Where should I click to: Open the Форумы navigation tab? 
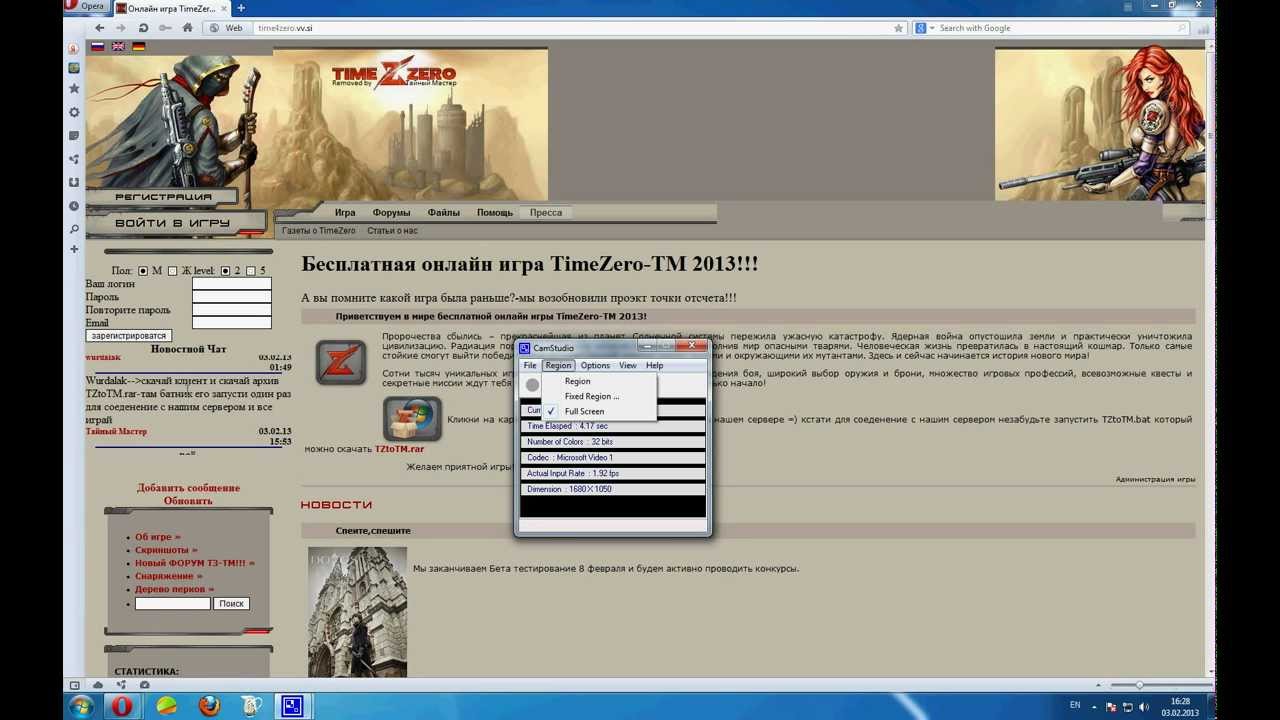point(391,212)
